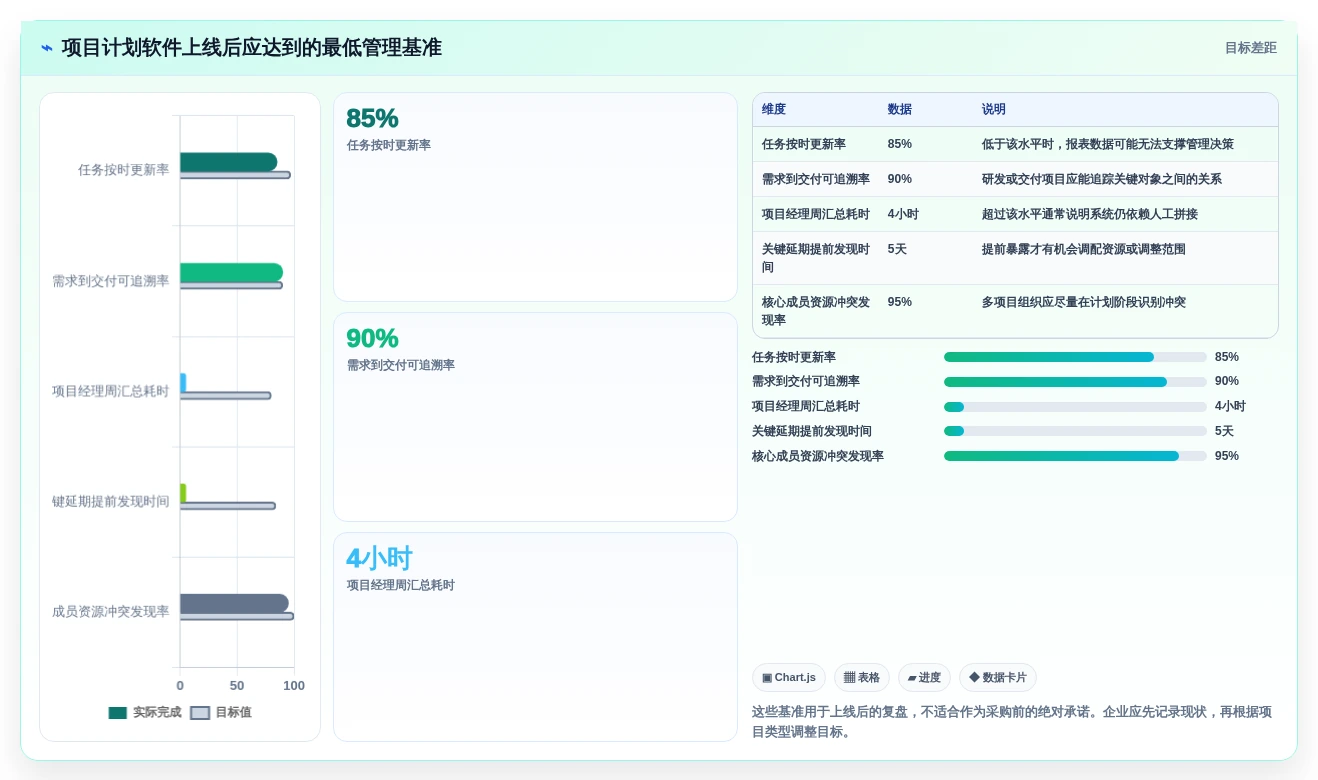Click the 进度 tag chip

click(x=924, y=678)
